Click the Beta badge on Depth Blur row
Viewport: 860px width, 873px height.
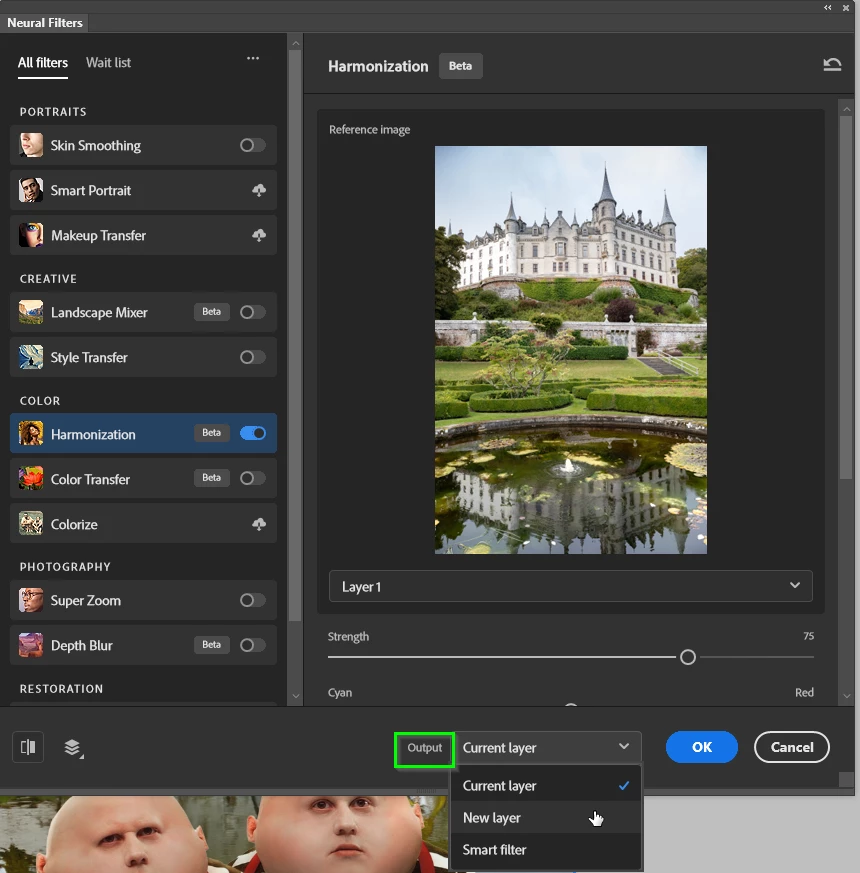(x=212, y=645)
